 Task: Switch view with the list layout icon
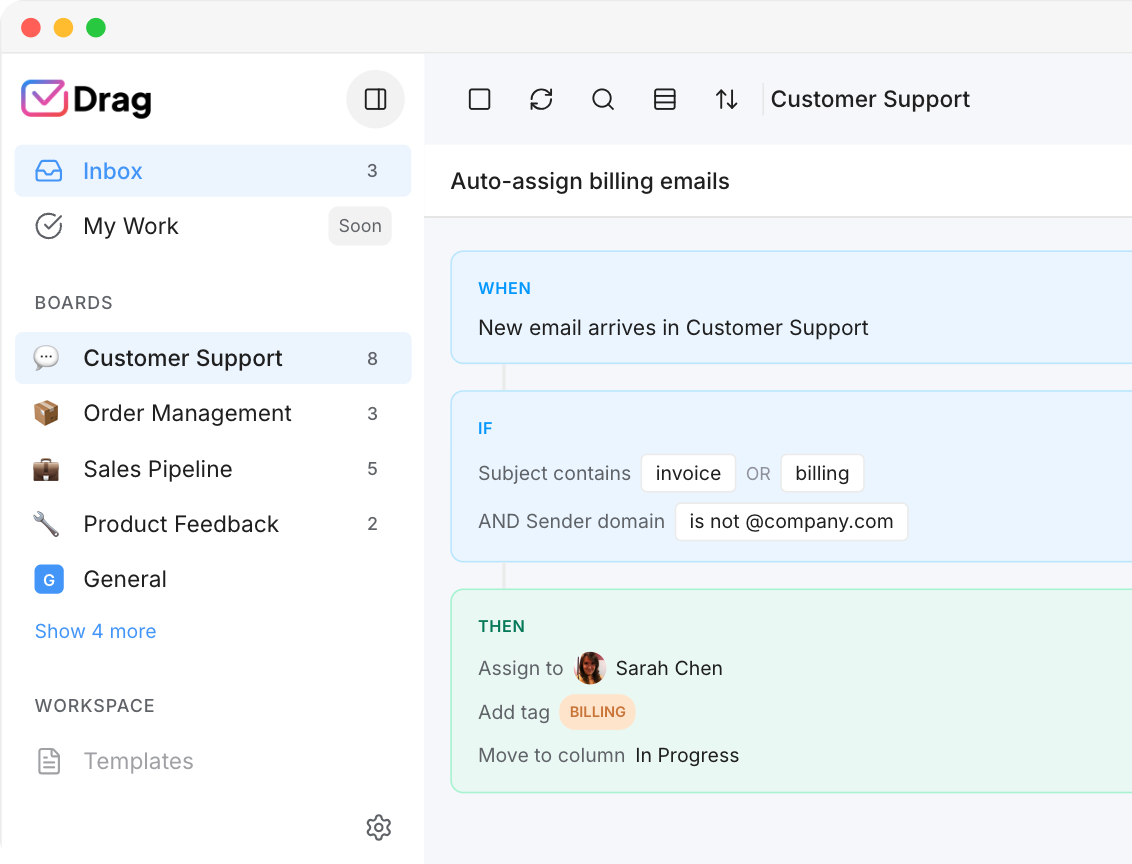pos(665,99)
